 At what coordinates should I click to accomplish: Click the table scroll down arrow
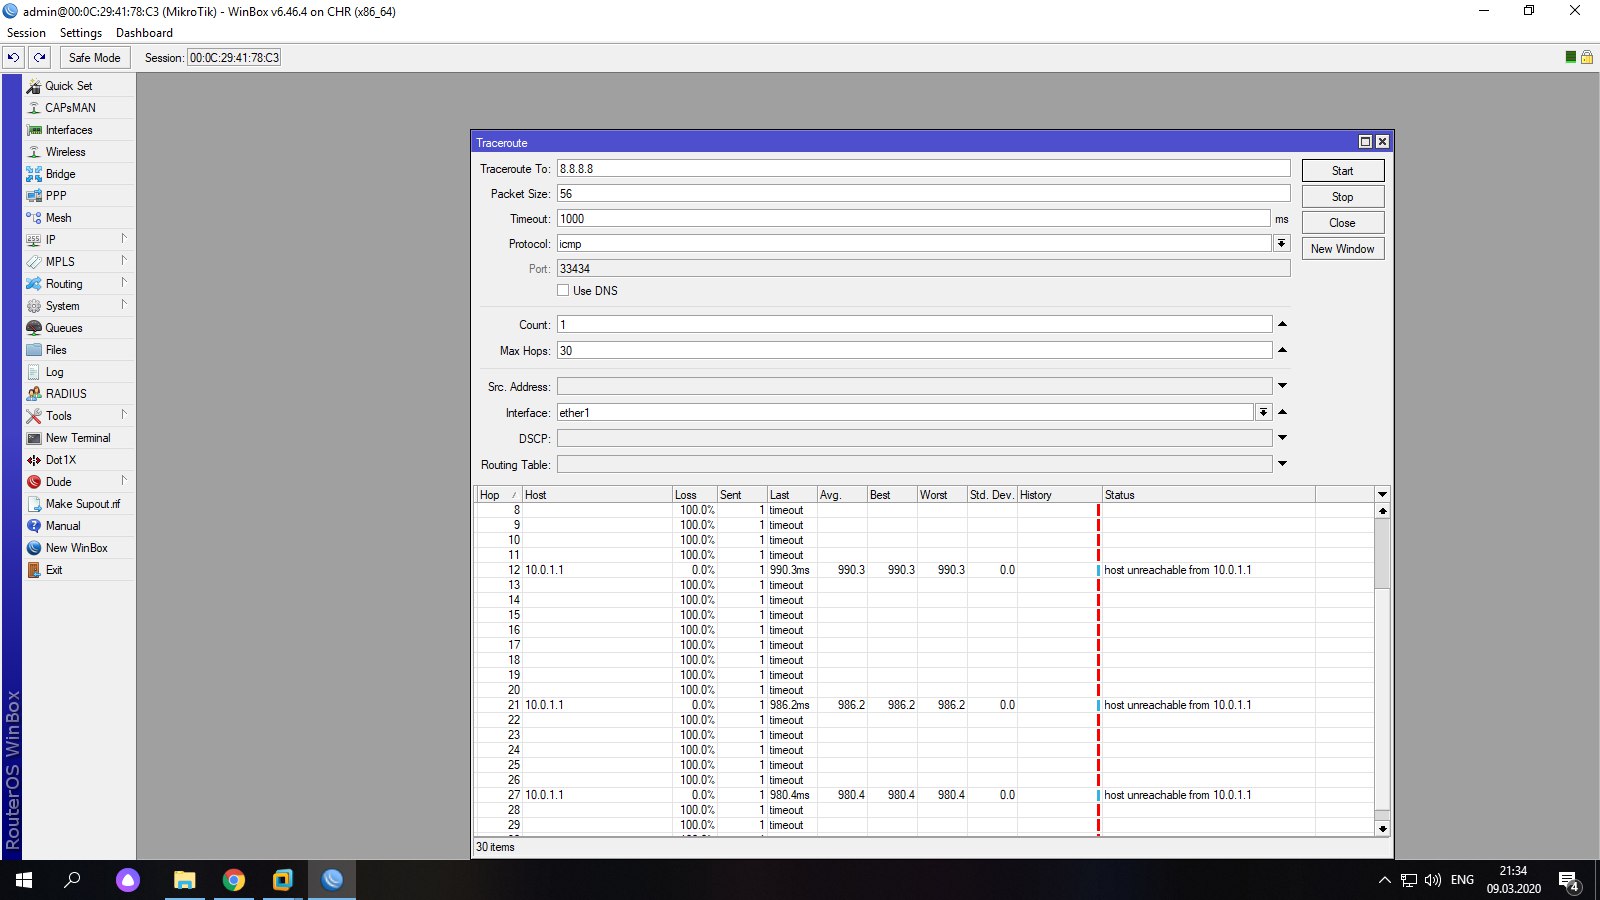1382,828
